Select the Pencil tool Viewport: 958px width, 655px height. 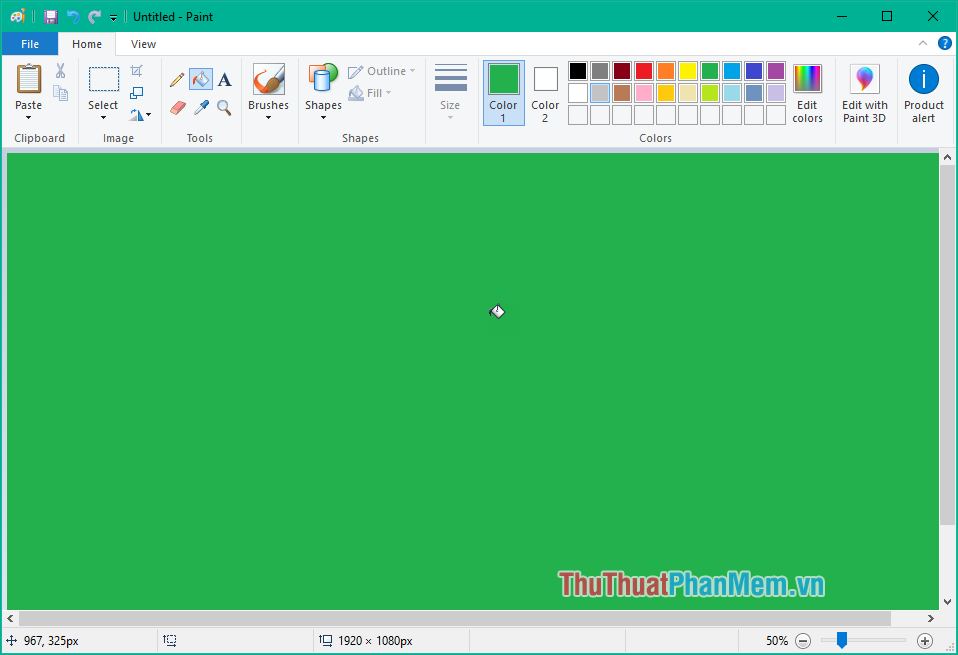pyautogui.click(x=176, y=79)
